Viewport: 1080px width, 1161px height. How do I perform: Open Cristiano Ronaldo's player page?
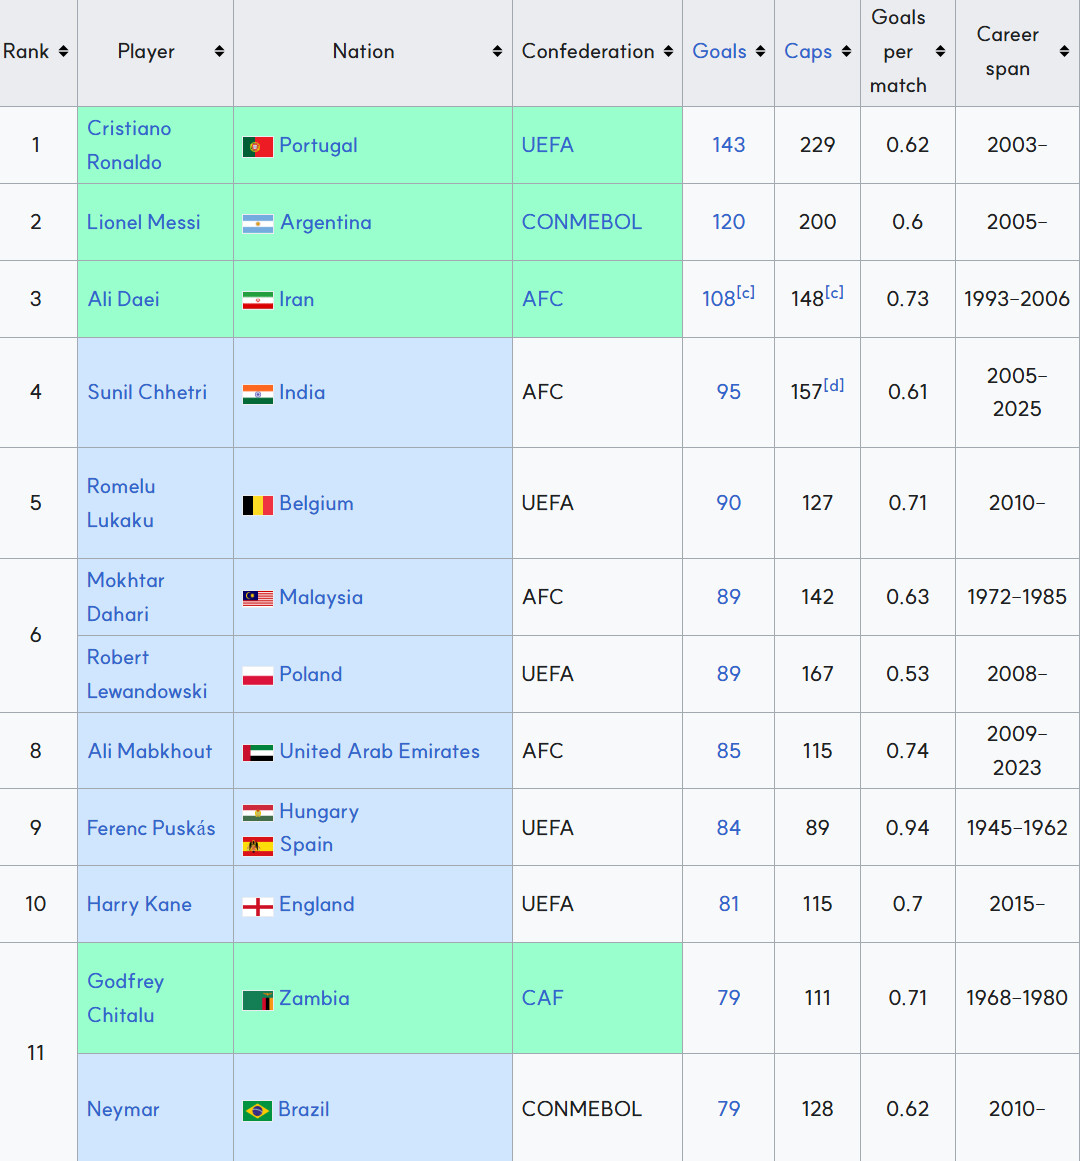129,145
